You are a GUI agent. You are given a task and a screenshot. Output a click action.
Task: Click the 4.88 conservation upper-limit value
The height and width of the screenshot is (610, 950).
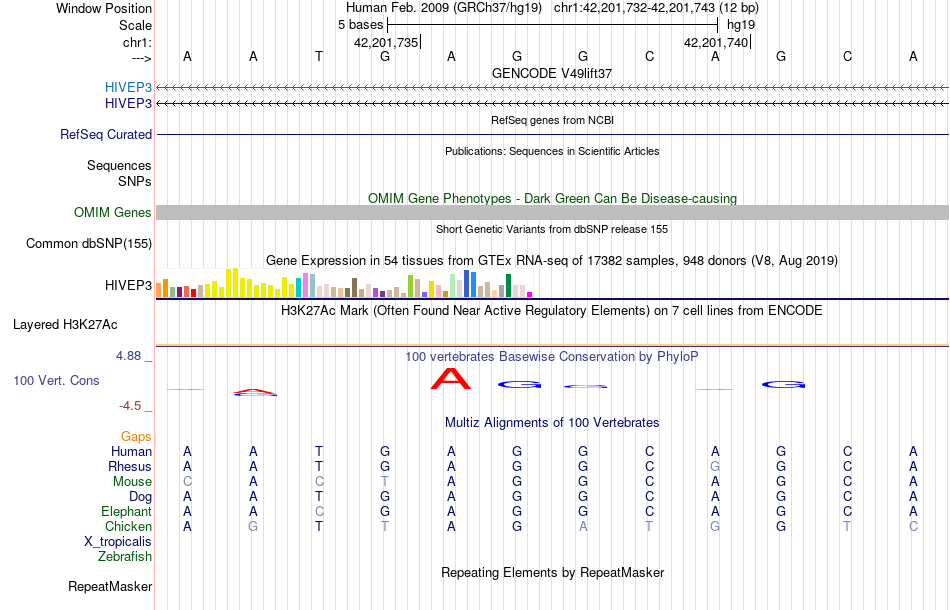pyautogui.click(x=128, y=356)
